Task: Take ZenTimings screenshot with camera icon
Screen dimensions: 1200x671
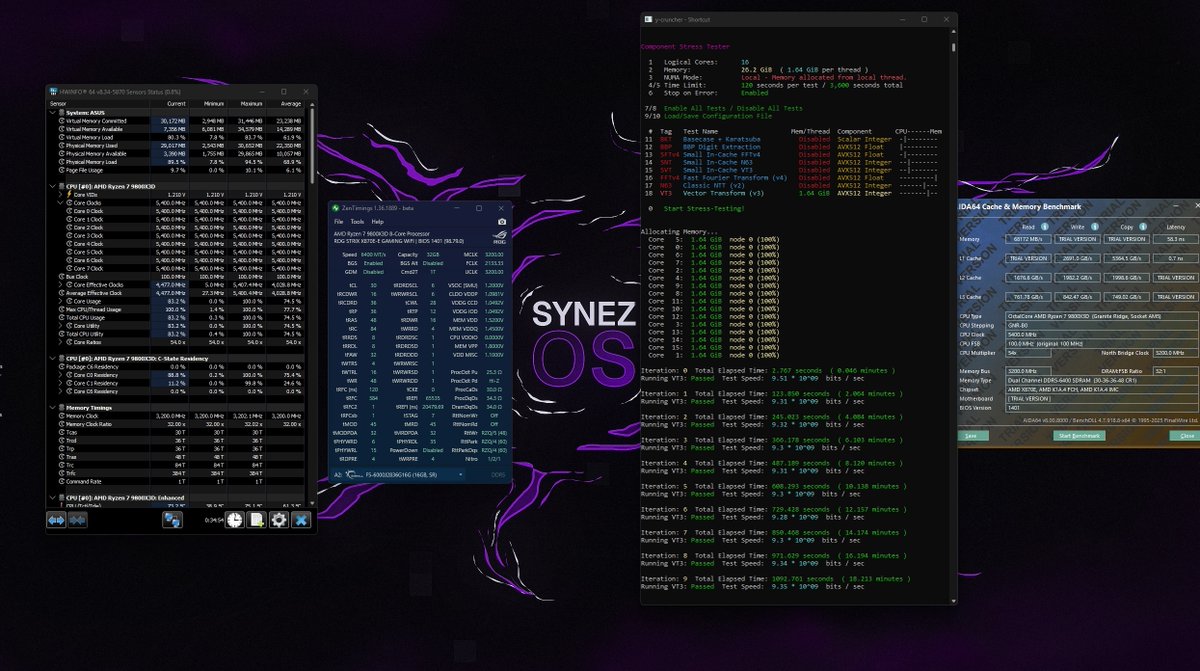Action: [502, 222]
